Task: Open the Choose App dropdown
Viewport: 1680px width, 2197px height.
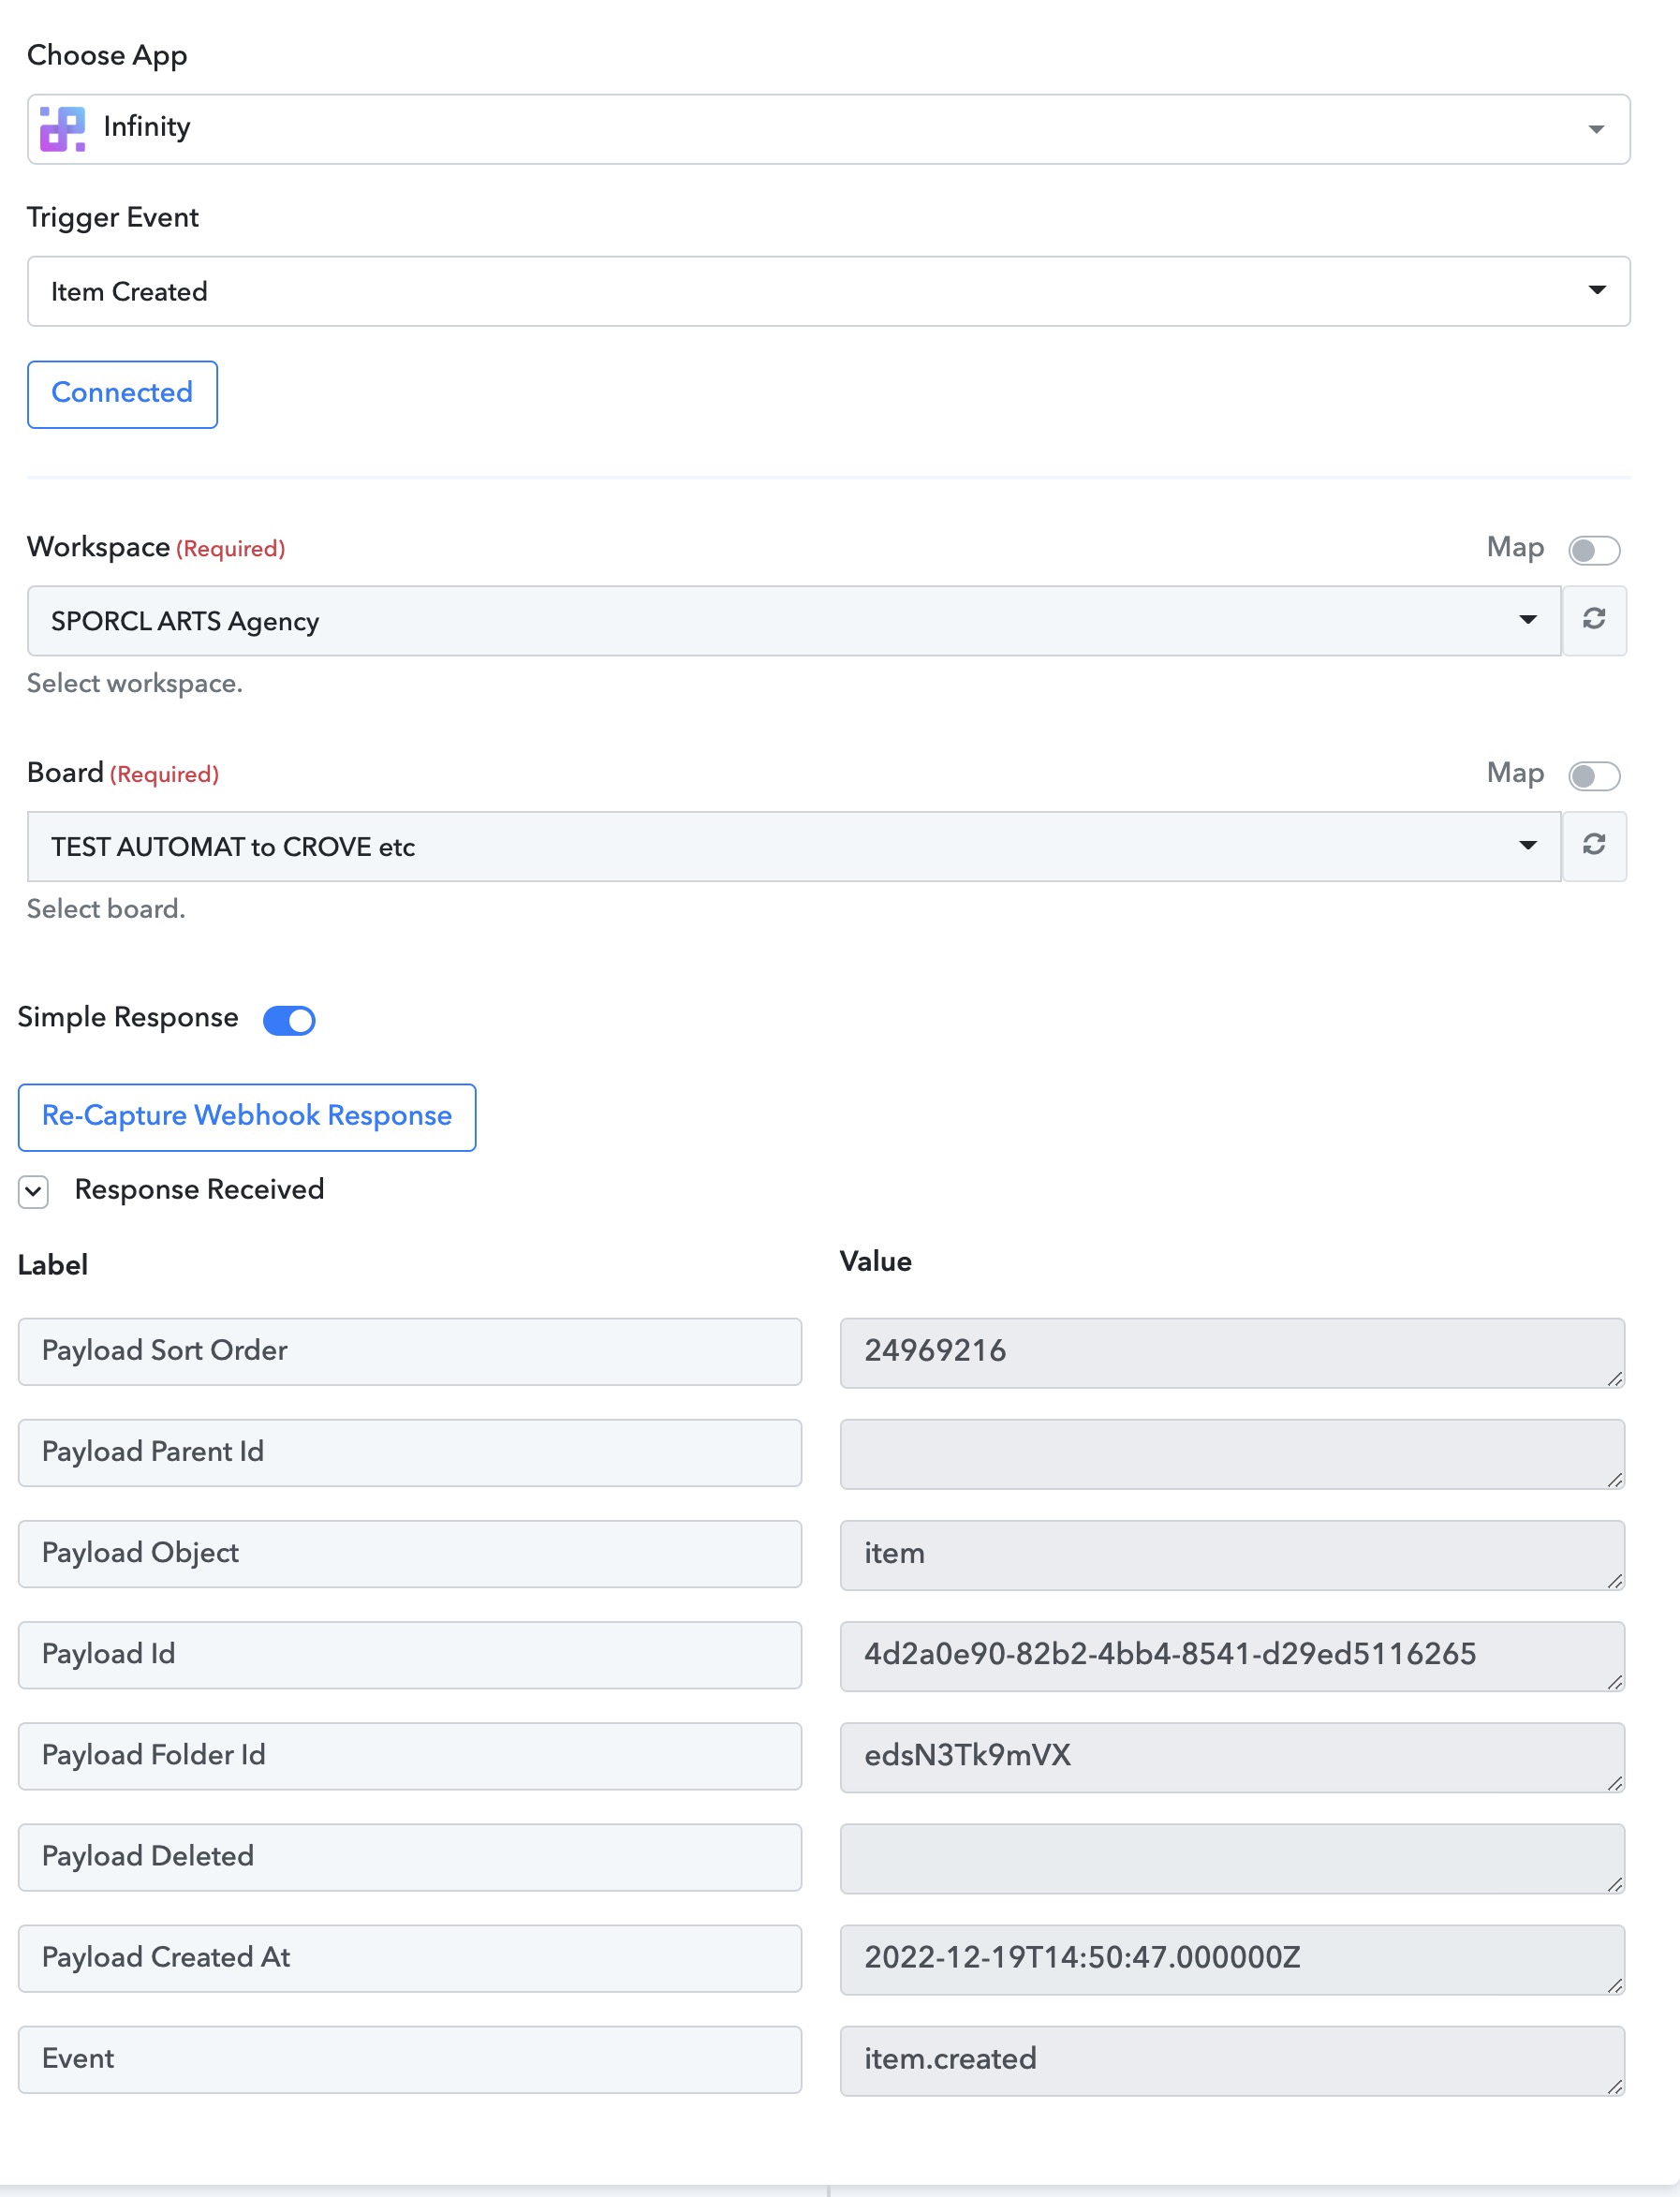Action: point(828,129)
